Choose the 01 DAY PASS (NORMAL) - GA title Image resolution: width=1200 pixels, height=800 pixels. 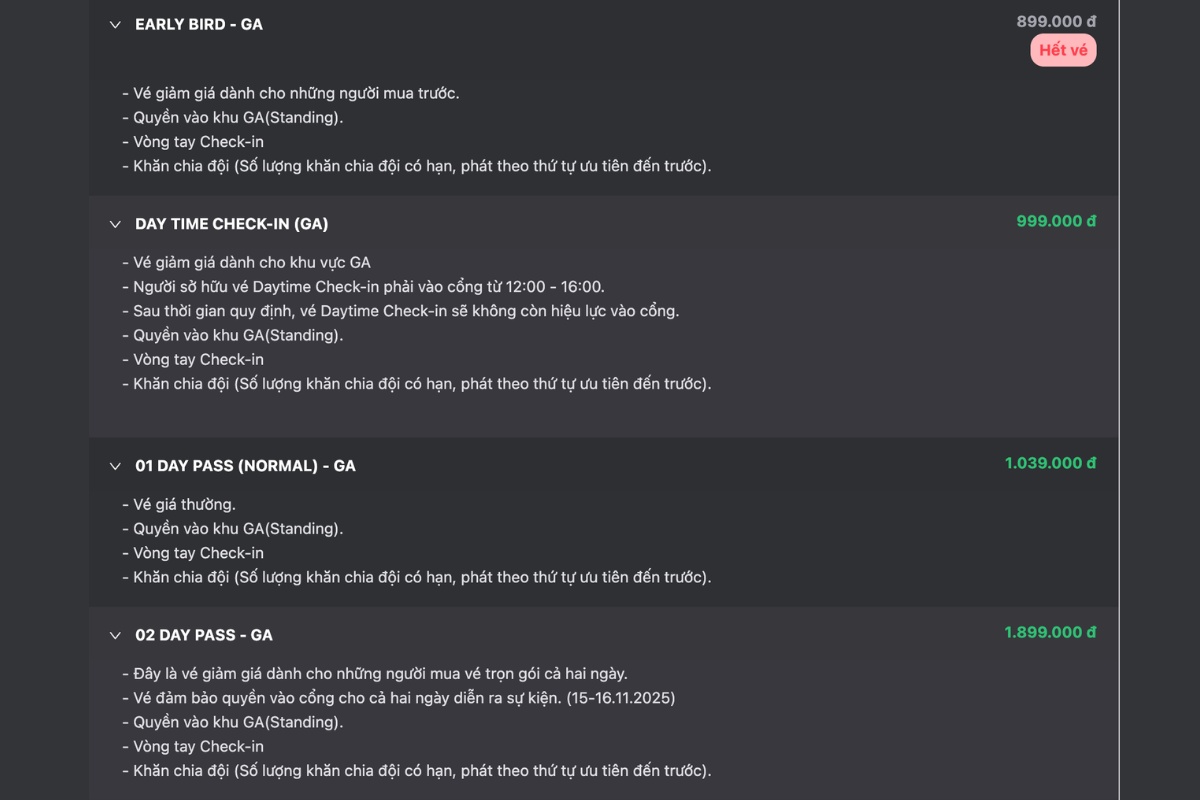tap(245, 466)
